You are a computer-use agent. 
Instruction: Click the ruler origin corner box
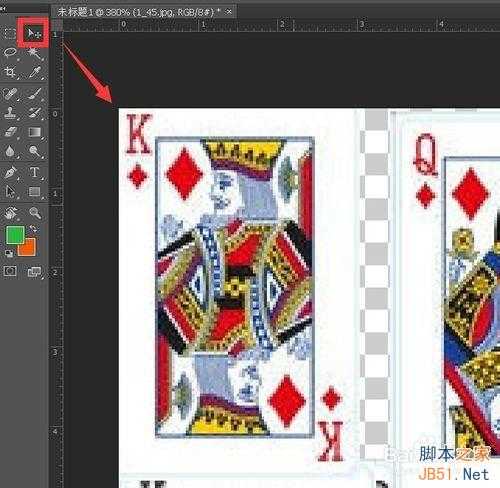click(x=56, y=25)
